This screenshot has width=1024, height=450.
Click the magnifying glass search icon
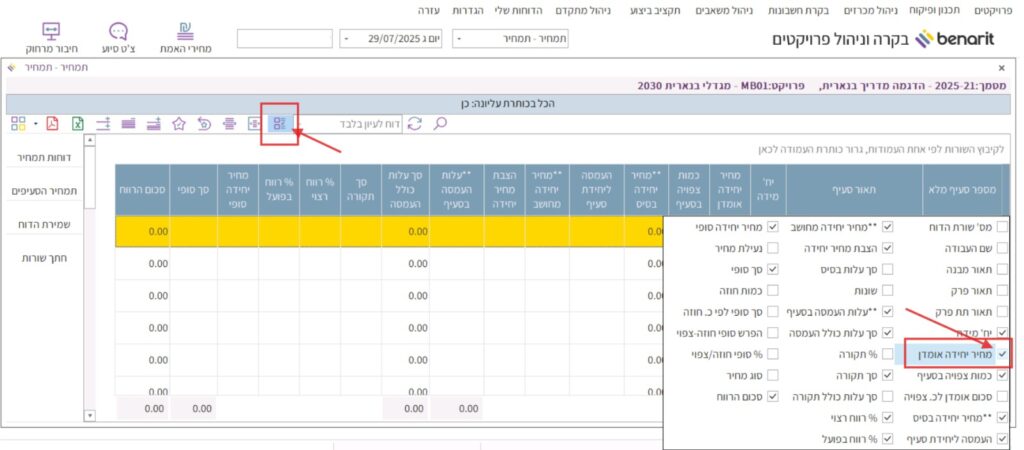[x=438, y=124]
